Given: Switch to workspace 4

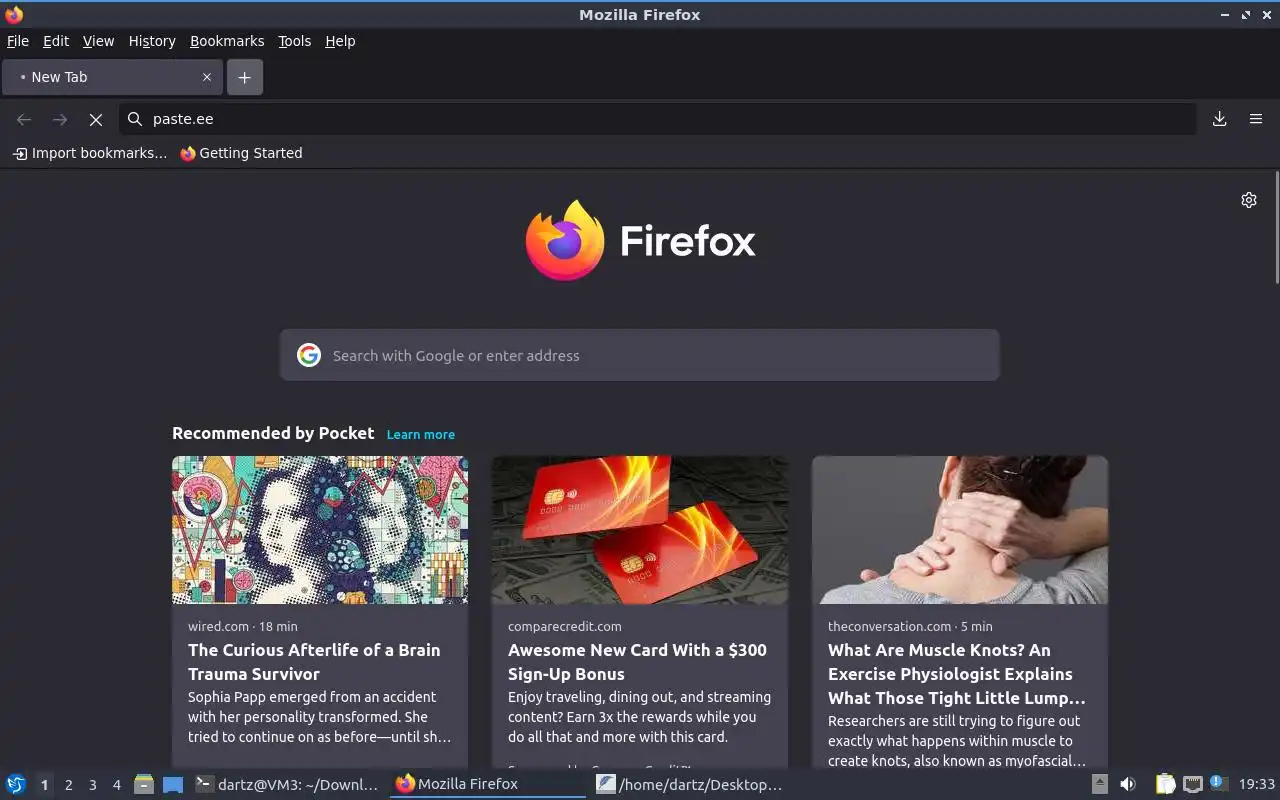Looking at the screenshot, I should tap(116, 785).
